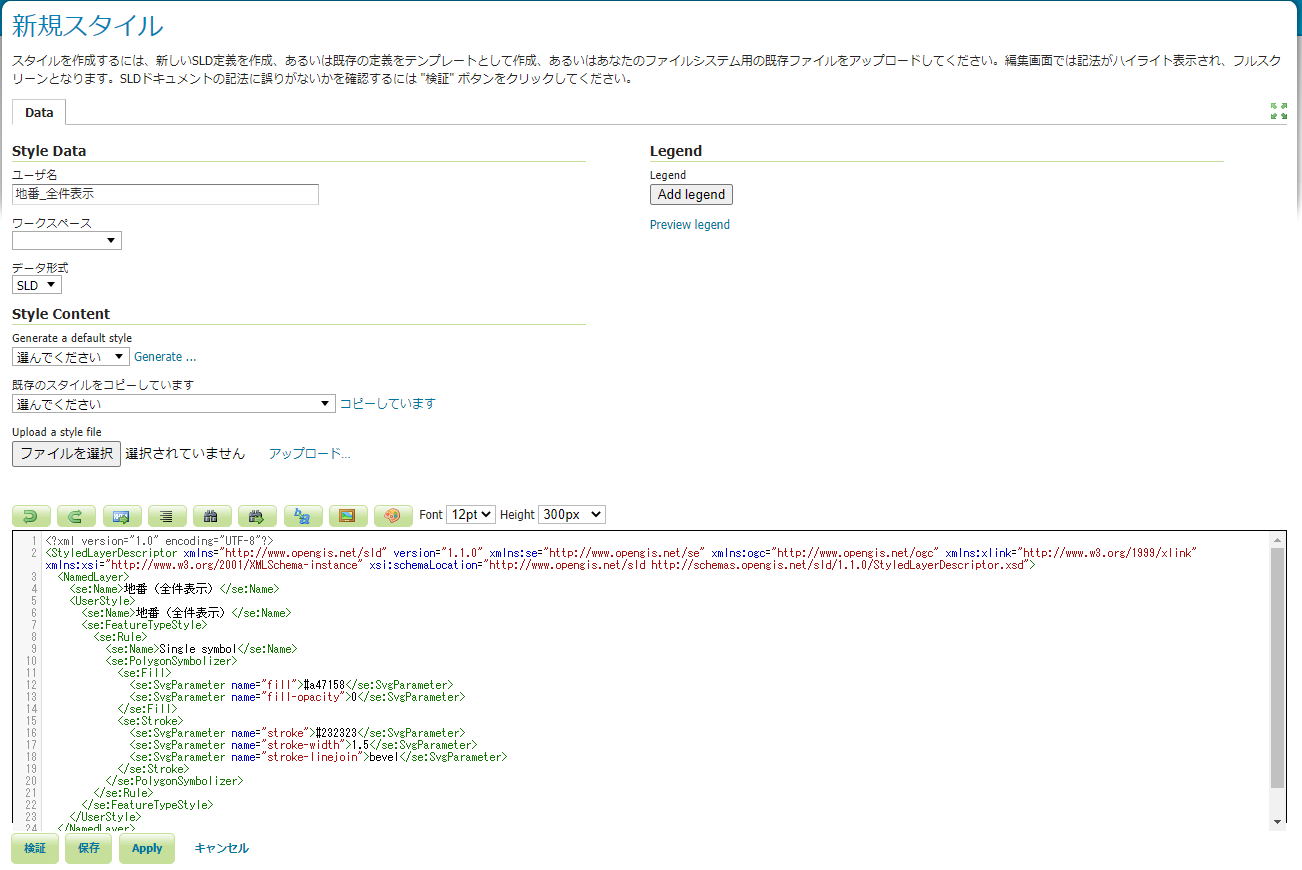Click the redo icon in editor toolbar
This screenshot has height=870, width=1302.
tap(76, 516)
